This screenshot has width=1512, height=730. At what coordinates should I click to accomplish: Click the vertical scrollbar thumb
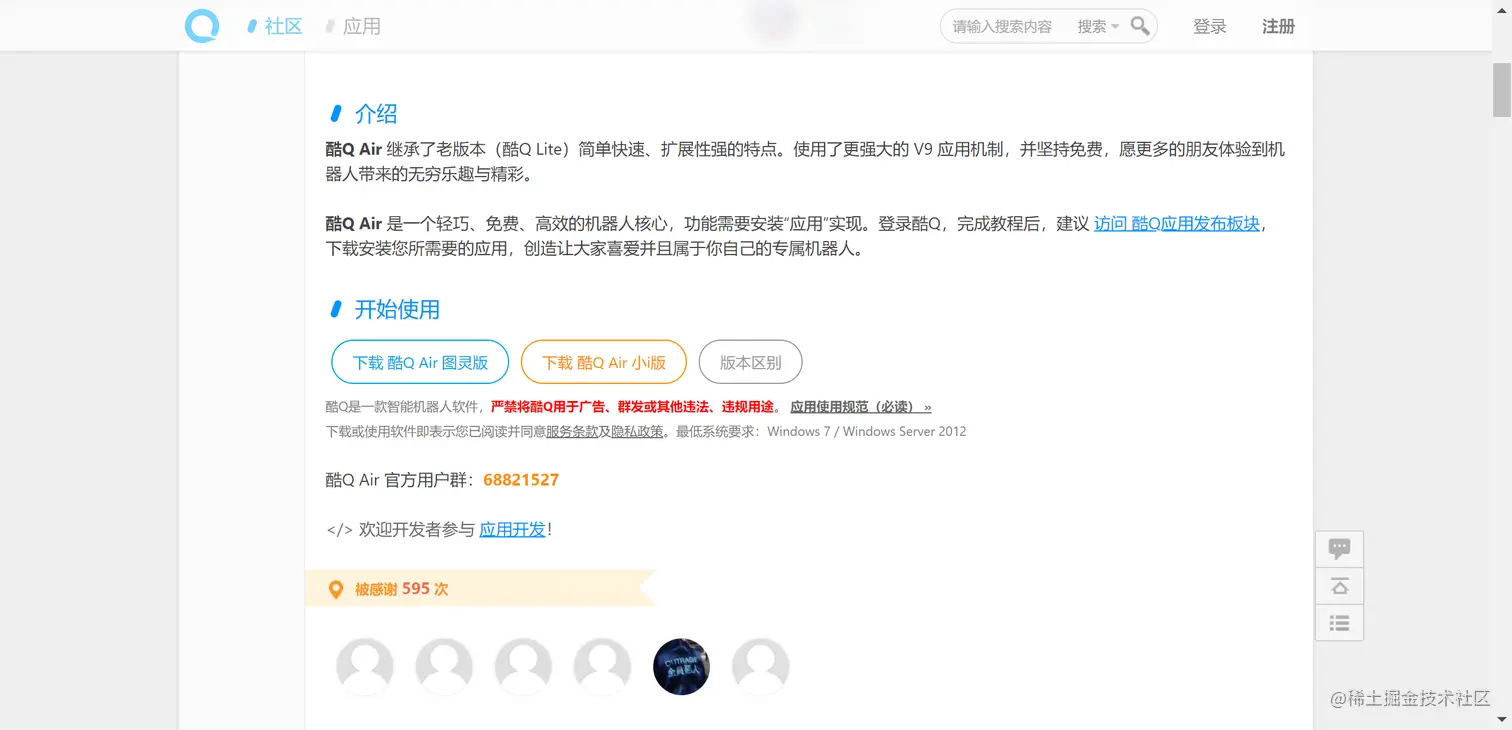[1502, 89]
